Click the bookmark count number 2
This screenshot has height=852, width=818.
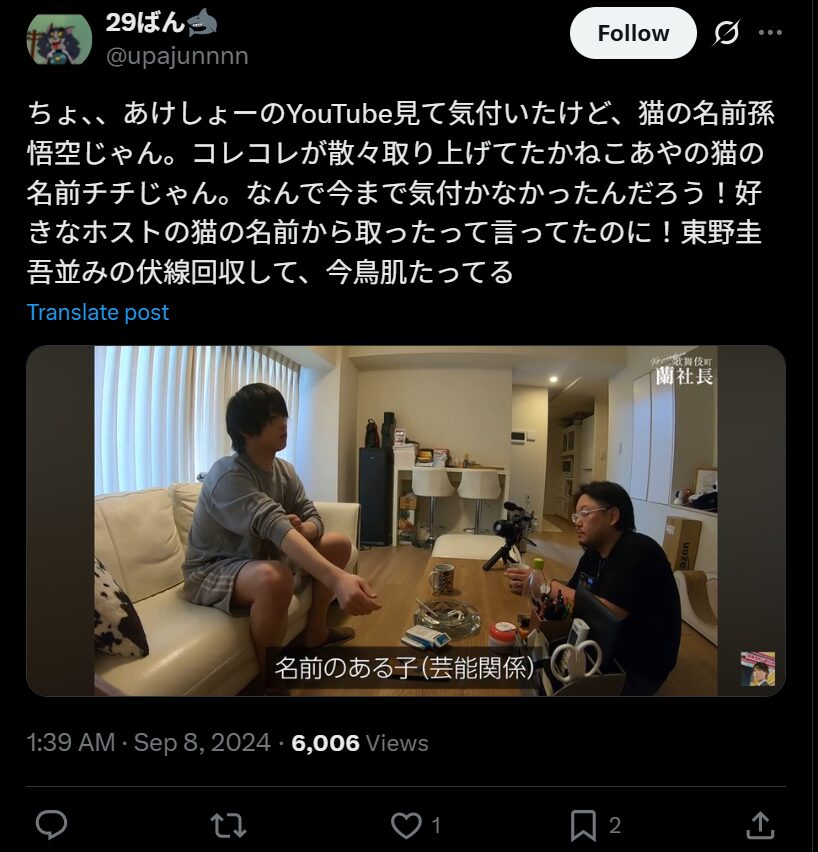pos(615,826)
